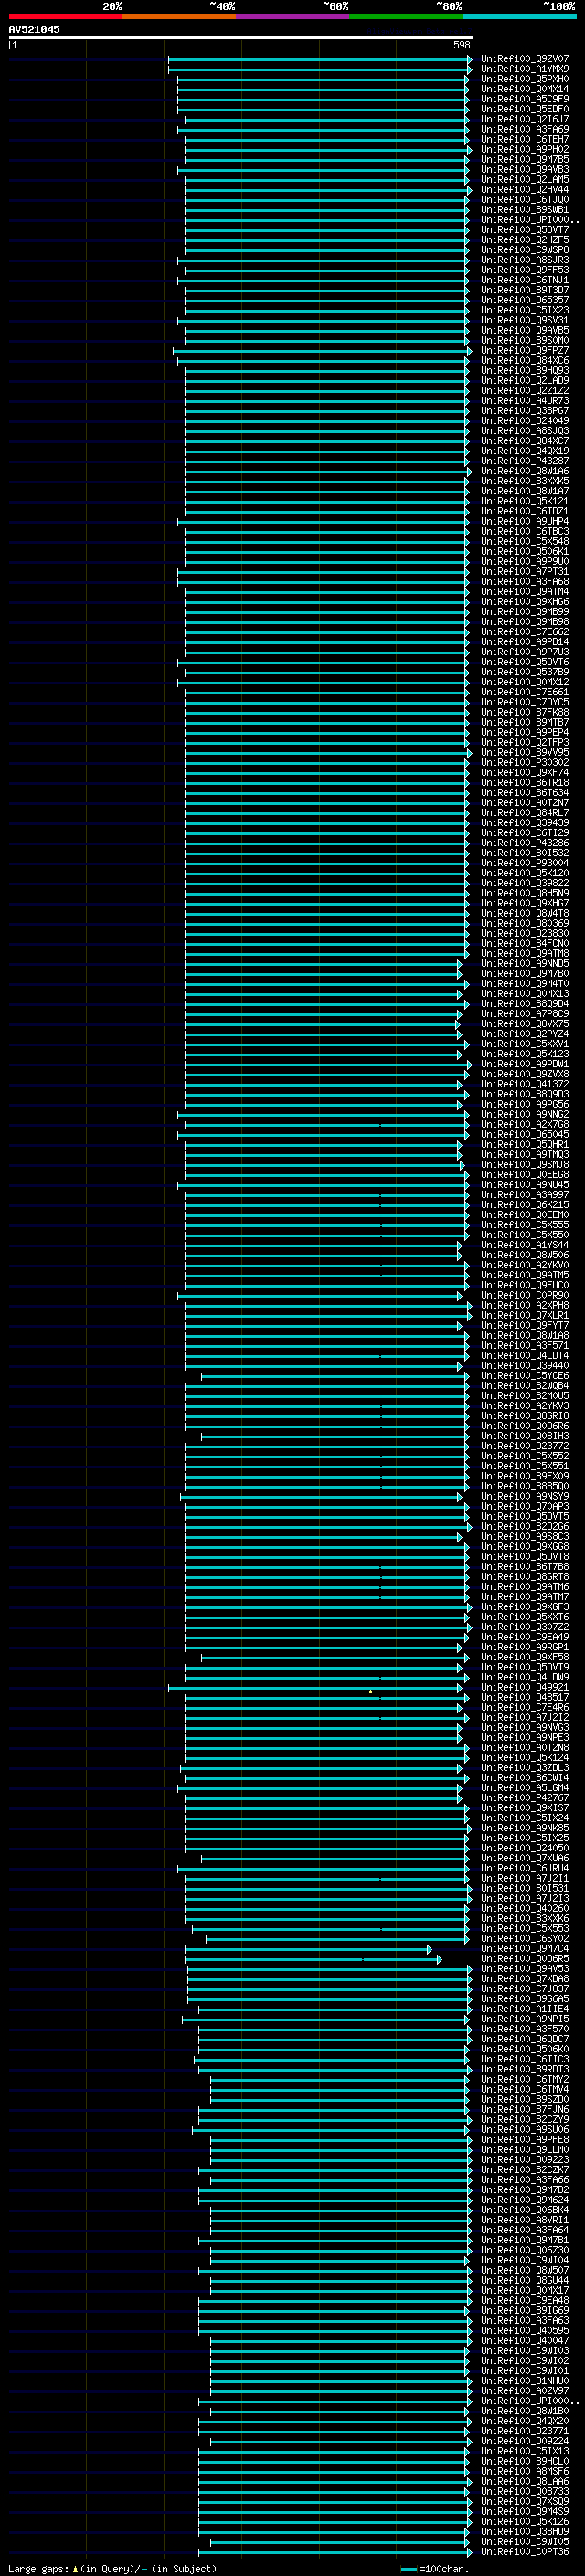Open hit UniRef100_Q5PXH0
Image resolution: width=585 pixels, height=2576 pixels.
(x=525, y=79)
